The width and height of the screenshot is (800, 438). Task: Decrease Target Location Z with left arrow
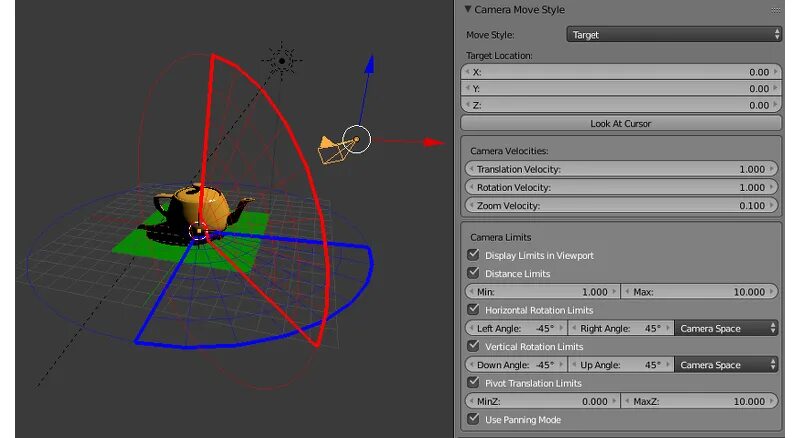click(467, 104)
